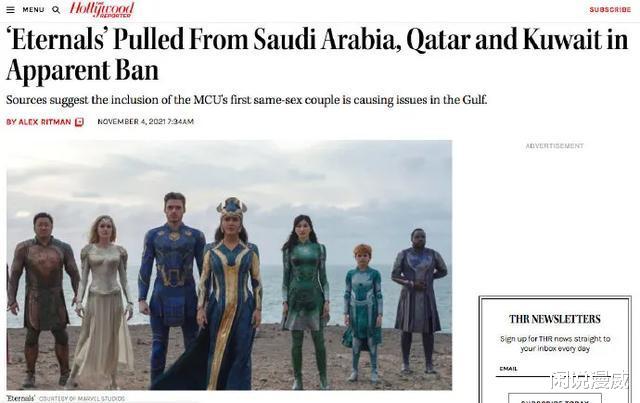The width and height of the screenshot is (640, 403).
Task: Click the ADVERTISEMENT label area
Action: (555, 146)
